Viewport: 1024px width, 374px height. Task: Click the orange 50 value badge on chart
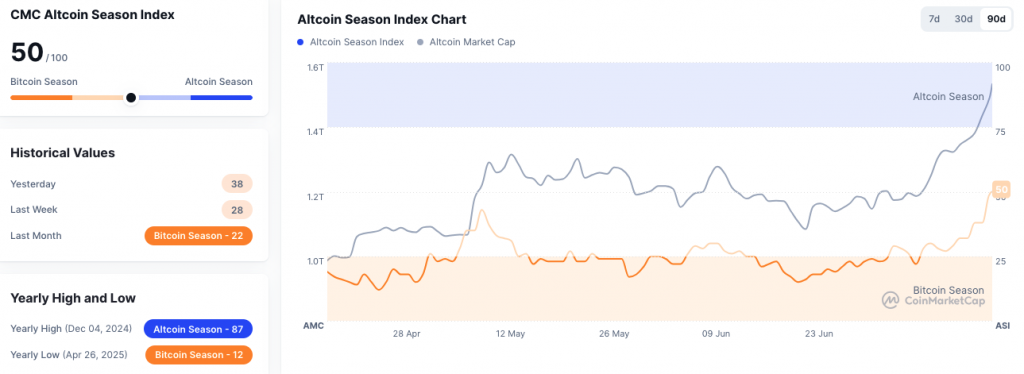[1000, 189]
